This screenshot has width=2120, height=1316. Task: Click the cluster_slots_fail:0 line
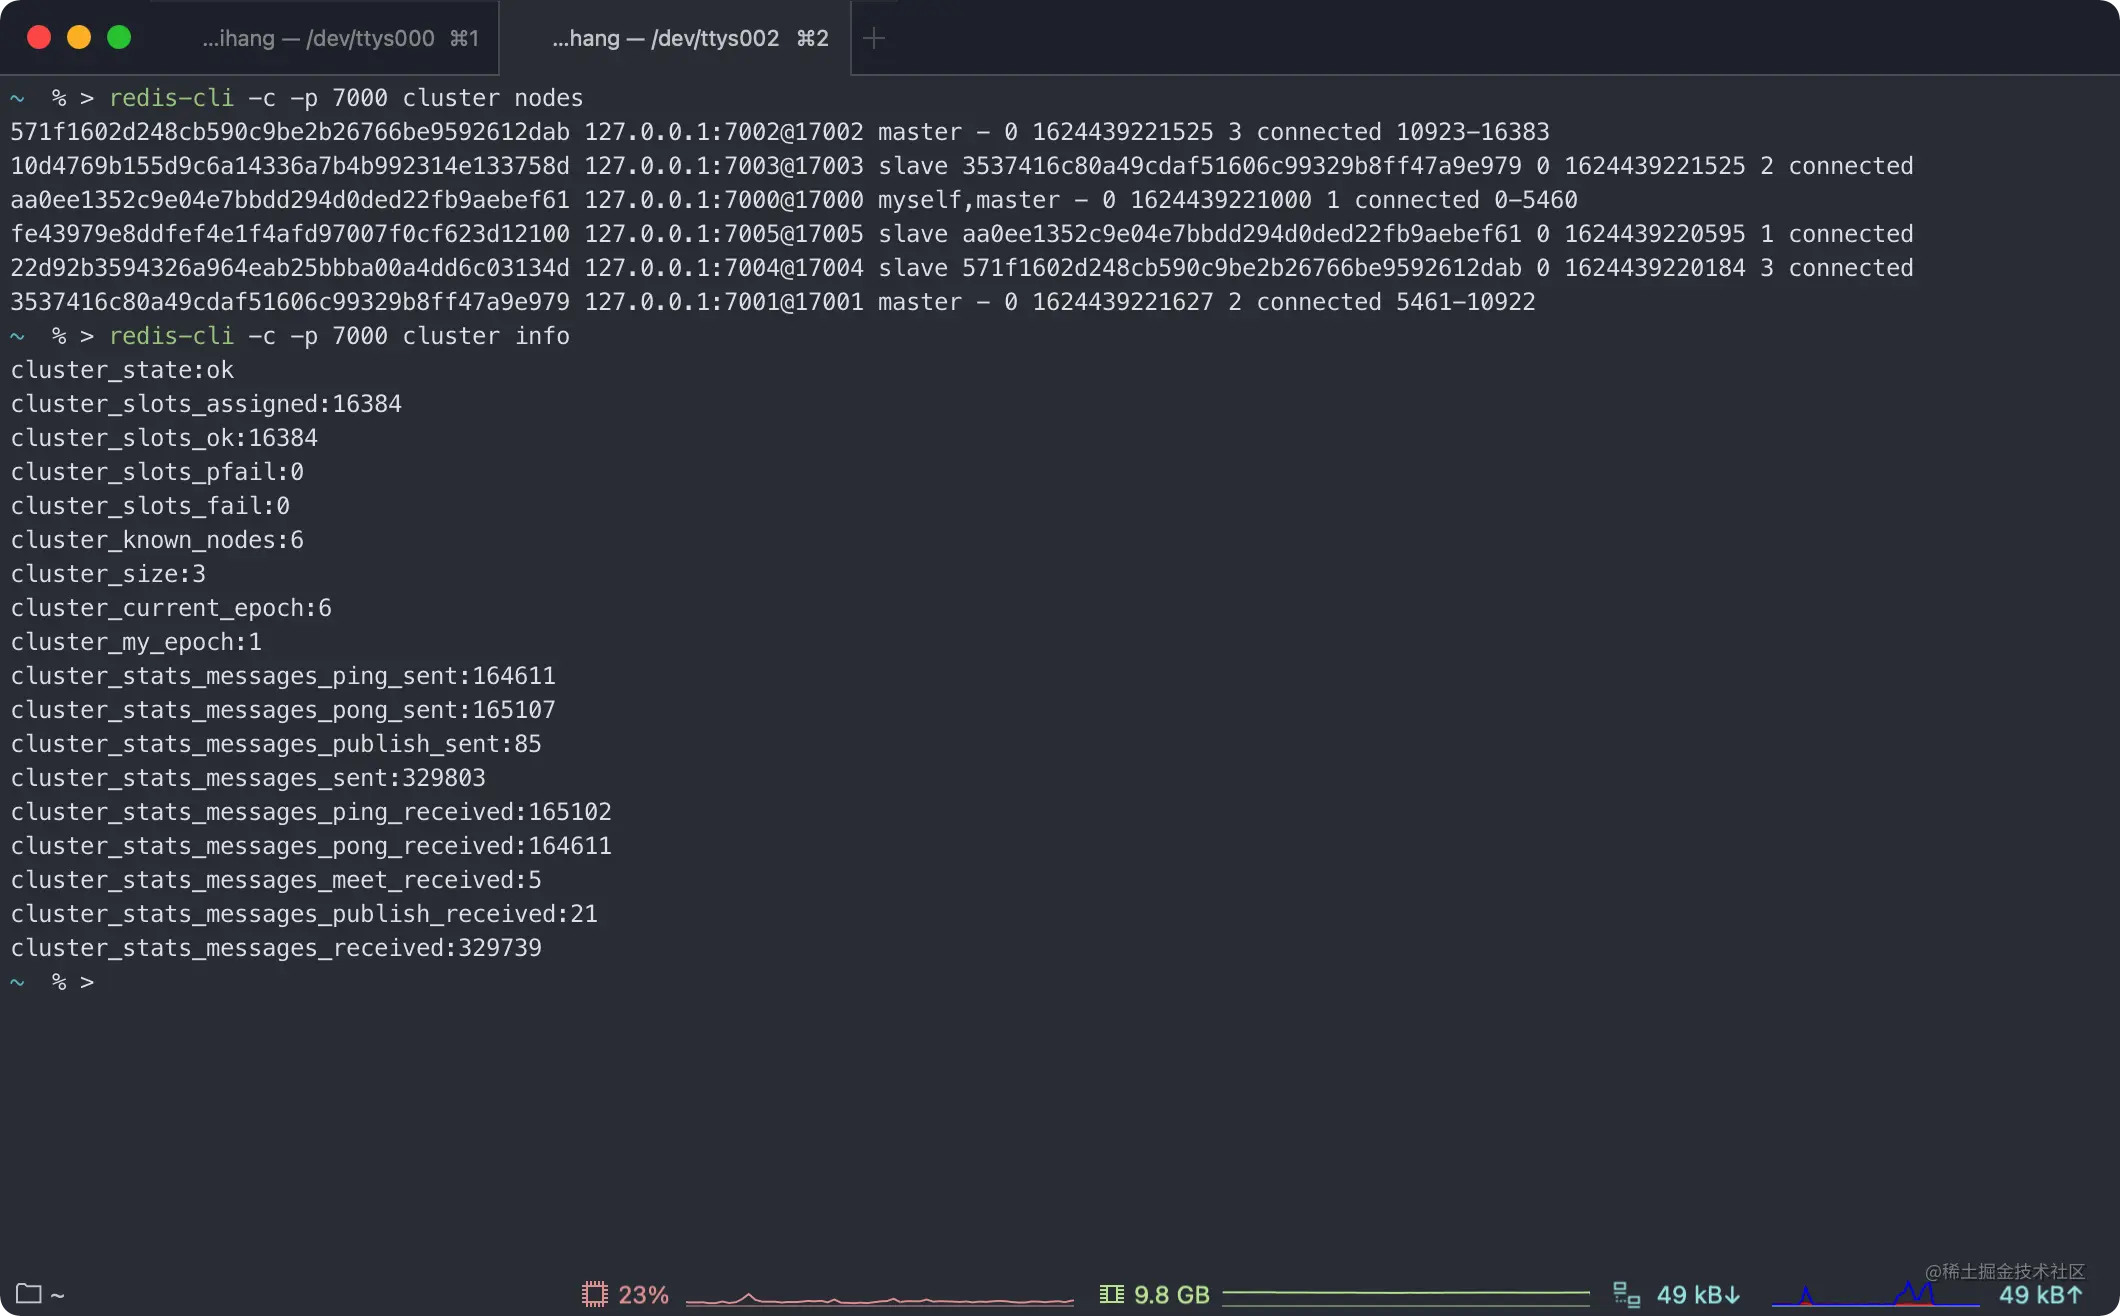150,506
